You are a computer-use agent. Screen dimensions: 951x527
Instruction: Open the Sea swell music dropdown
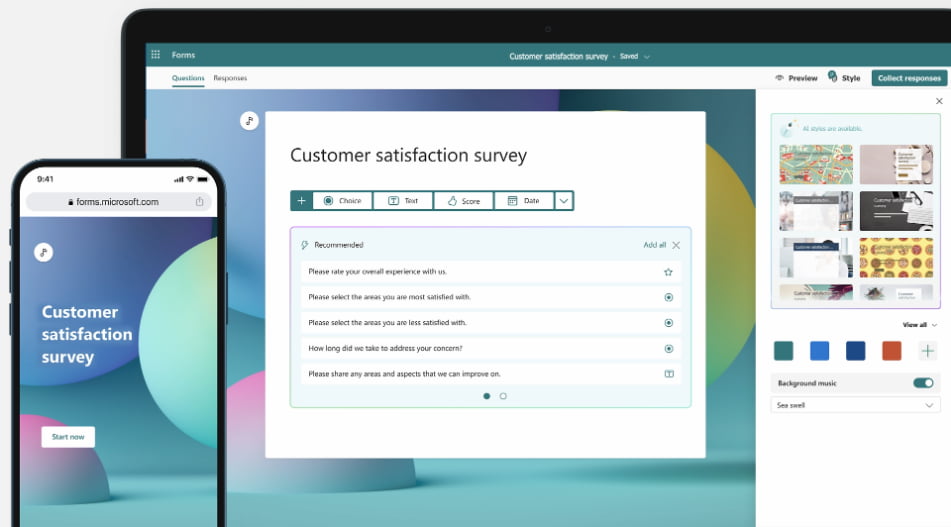coord(855,405)
